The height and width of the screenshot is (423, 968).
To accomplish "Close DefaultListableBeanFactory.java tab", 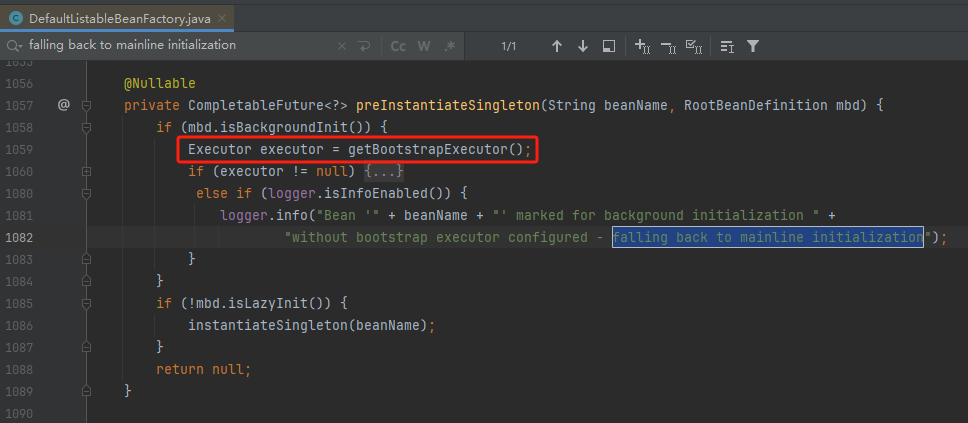I will (223, 19).
